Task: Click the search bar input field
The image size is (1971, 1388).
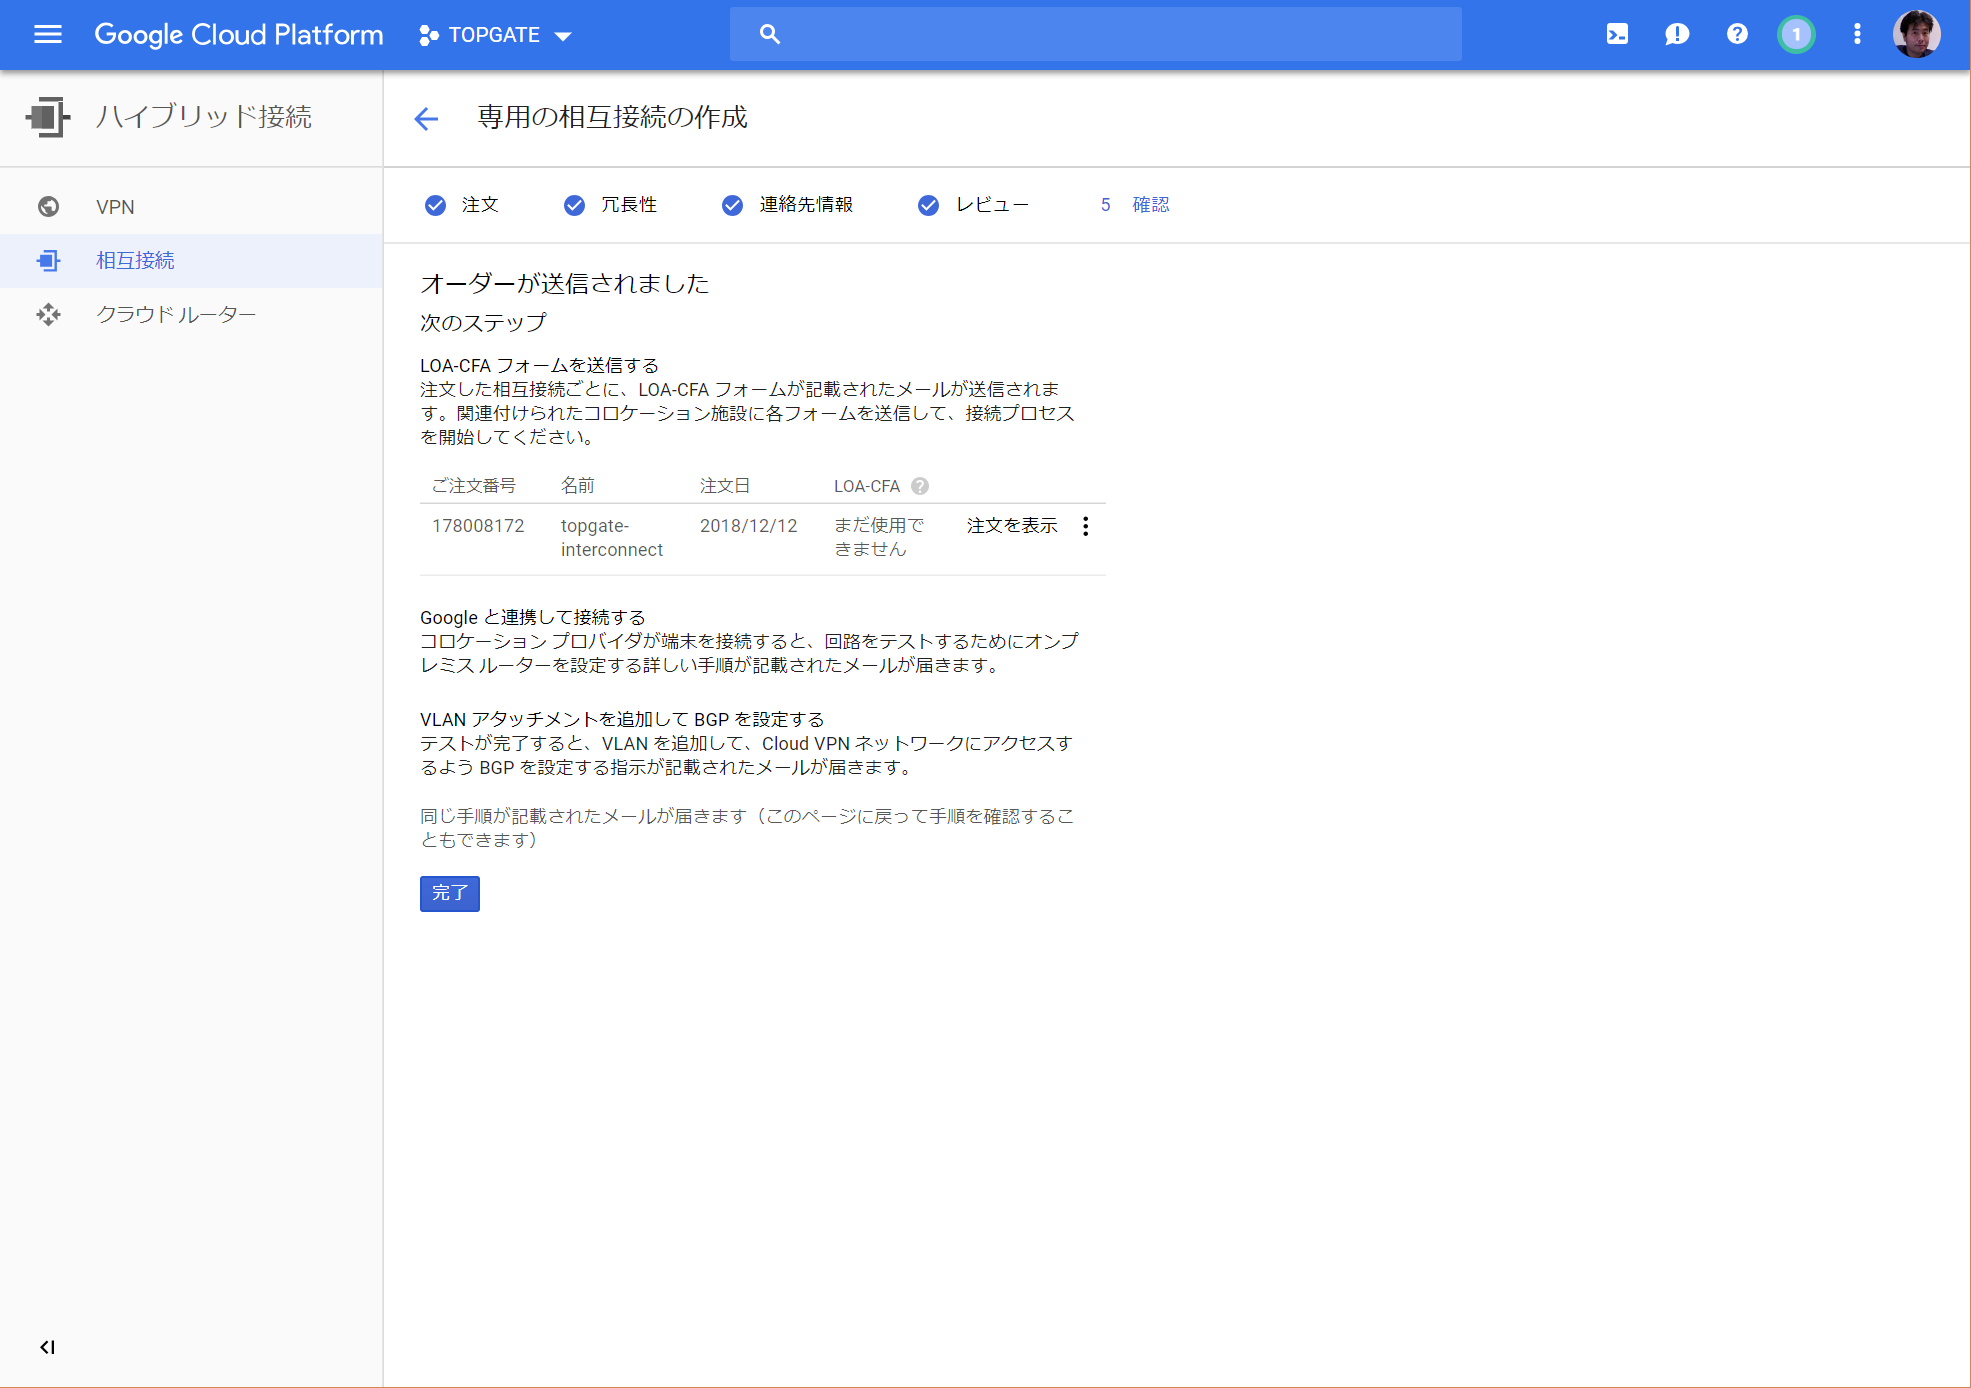Action: (x=1096, y=34)
